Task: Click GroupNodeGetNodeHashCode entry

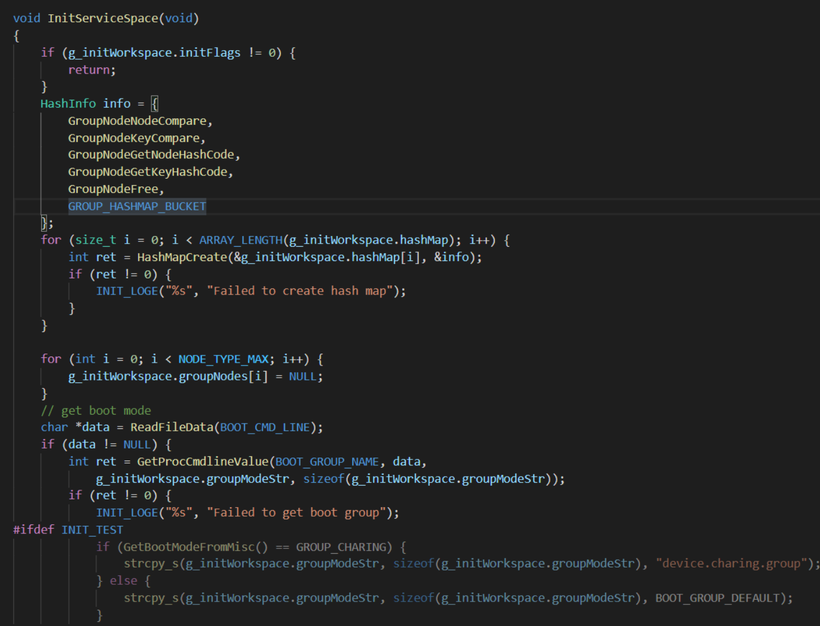Action: coord(151,155)
